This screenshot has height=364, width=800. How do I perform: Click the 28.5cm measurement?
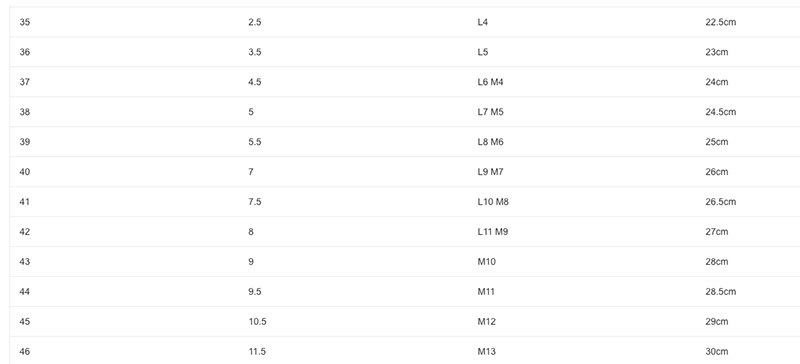coord(720,292)
